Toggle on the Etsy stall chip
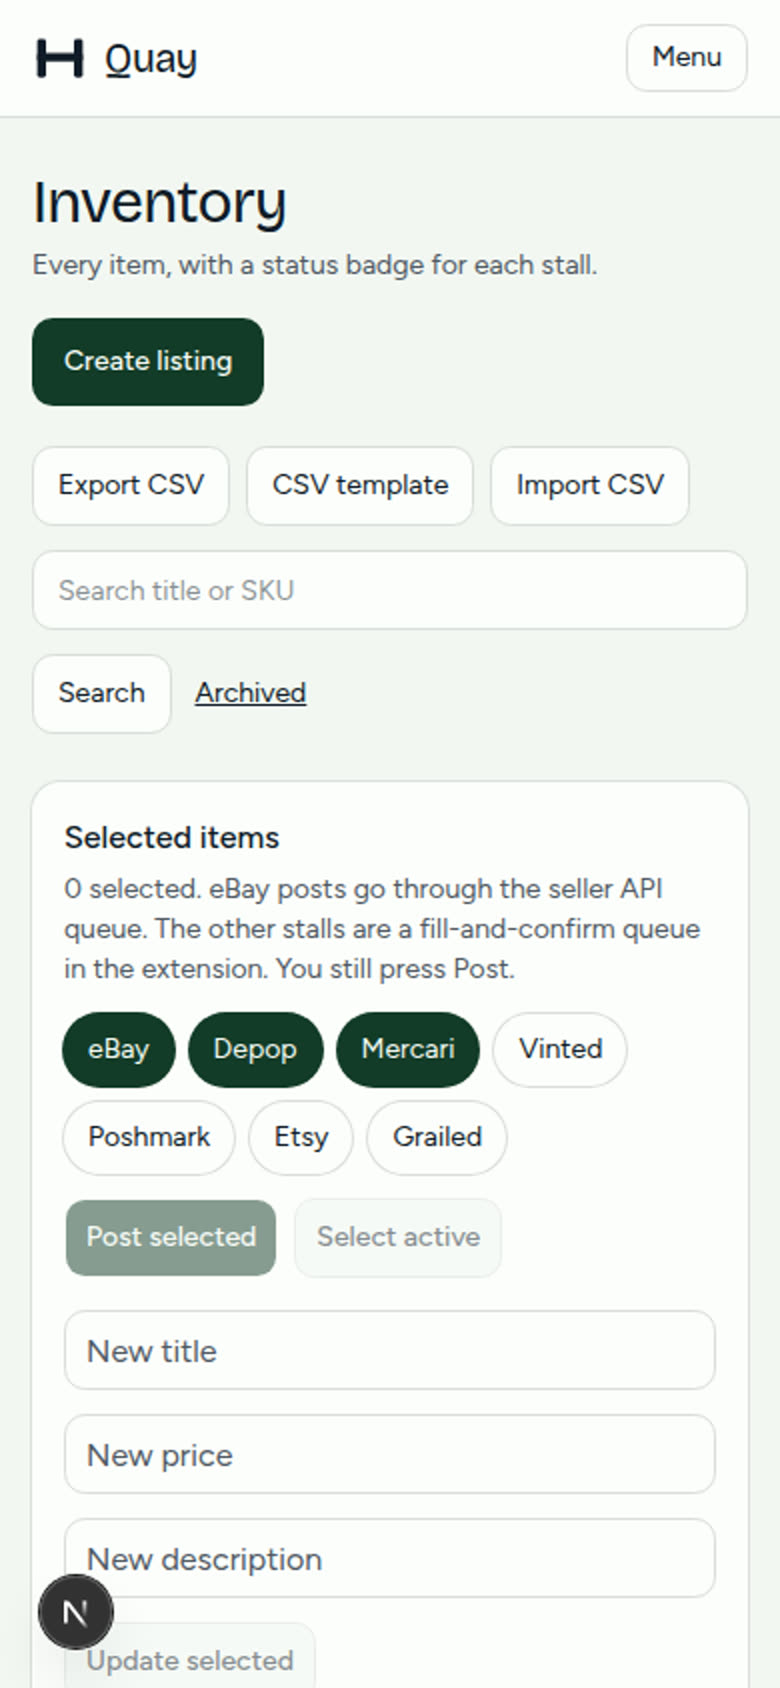 click(301, 1138)
